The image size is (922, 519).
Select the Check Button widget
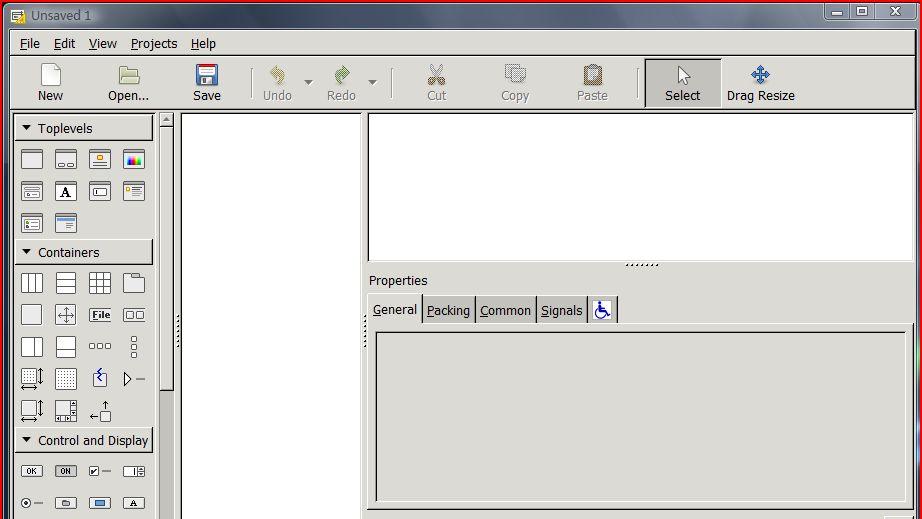pos(100,471)
